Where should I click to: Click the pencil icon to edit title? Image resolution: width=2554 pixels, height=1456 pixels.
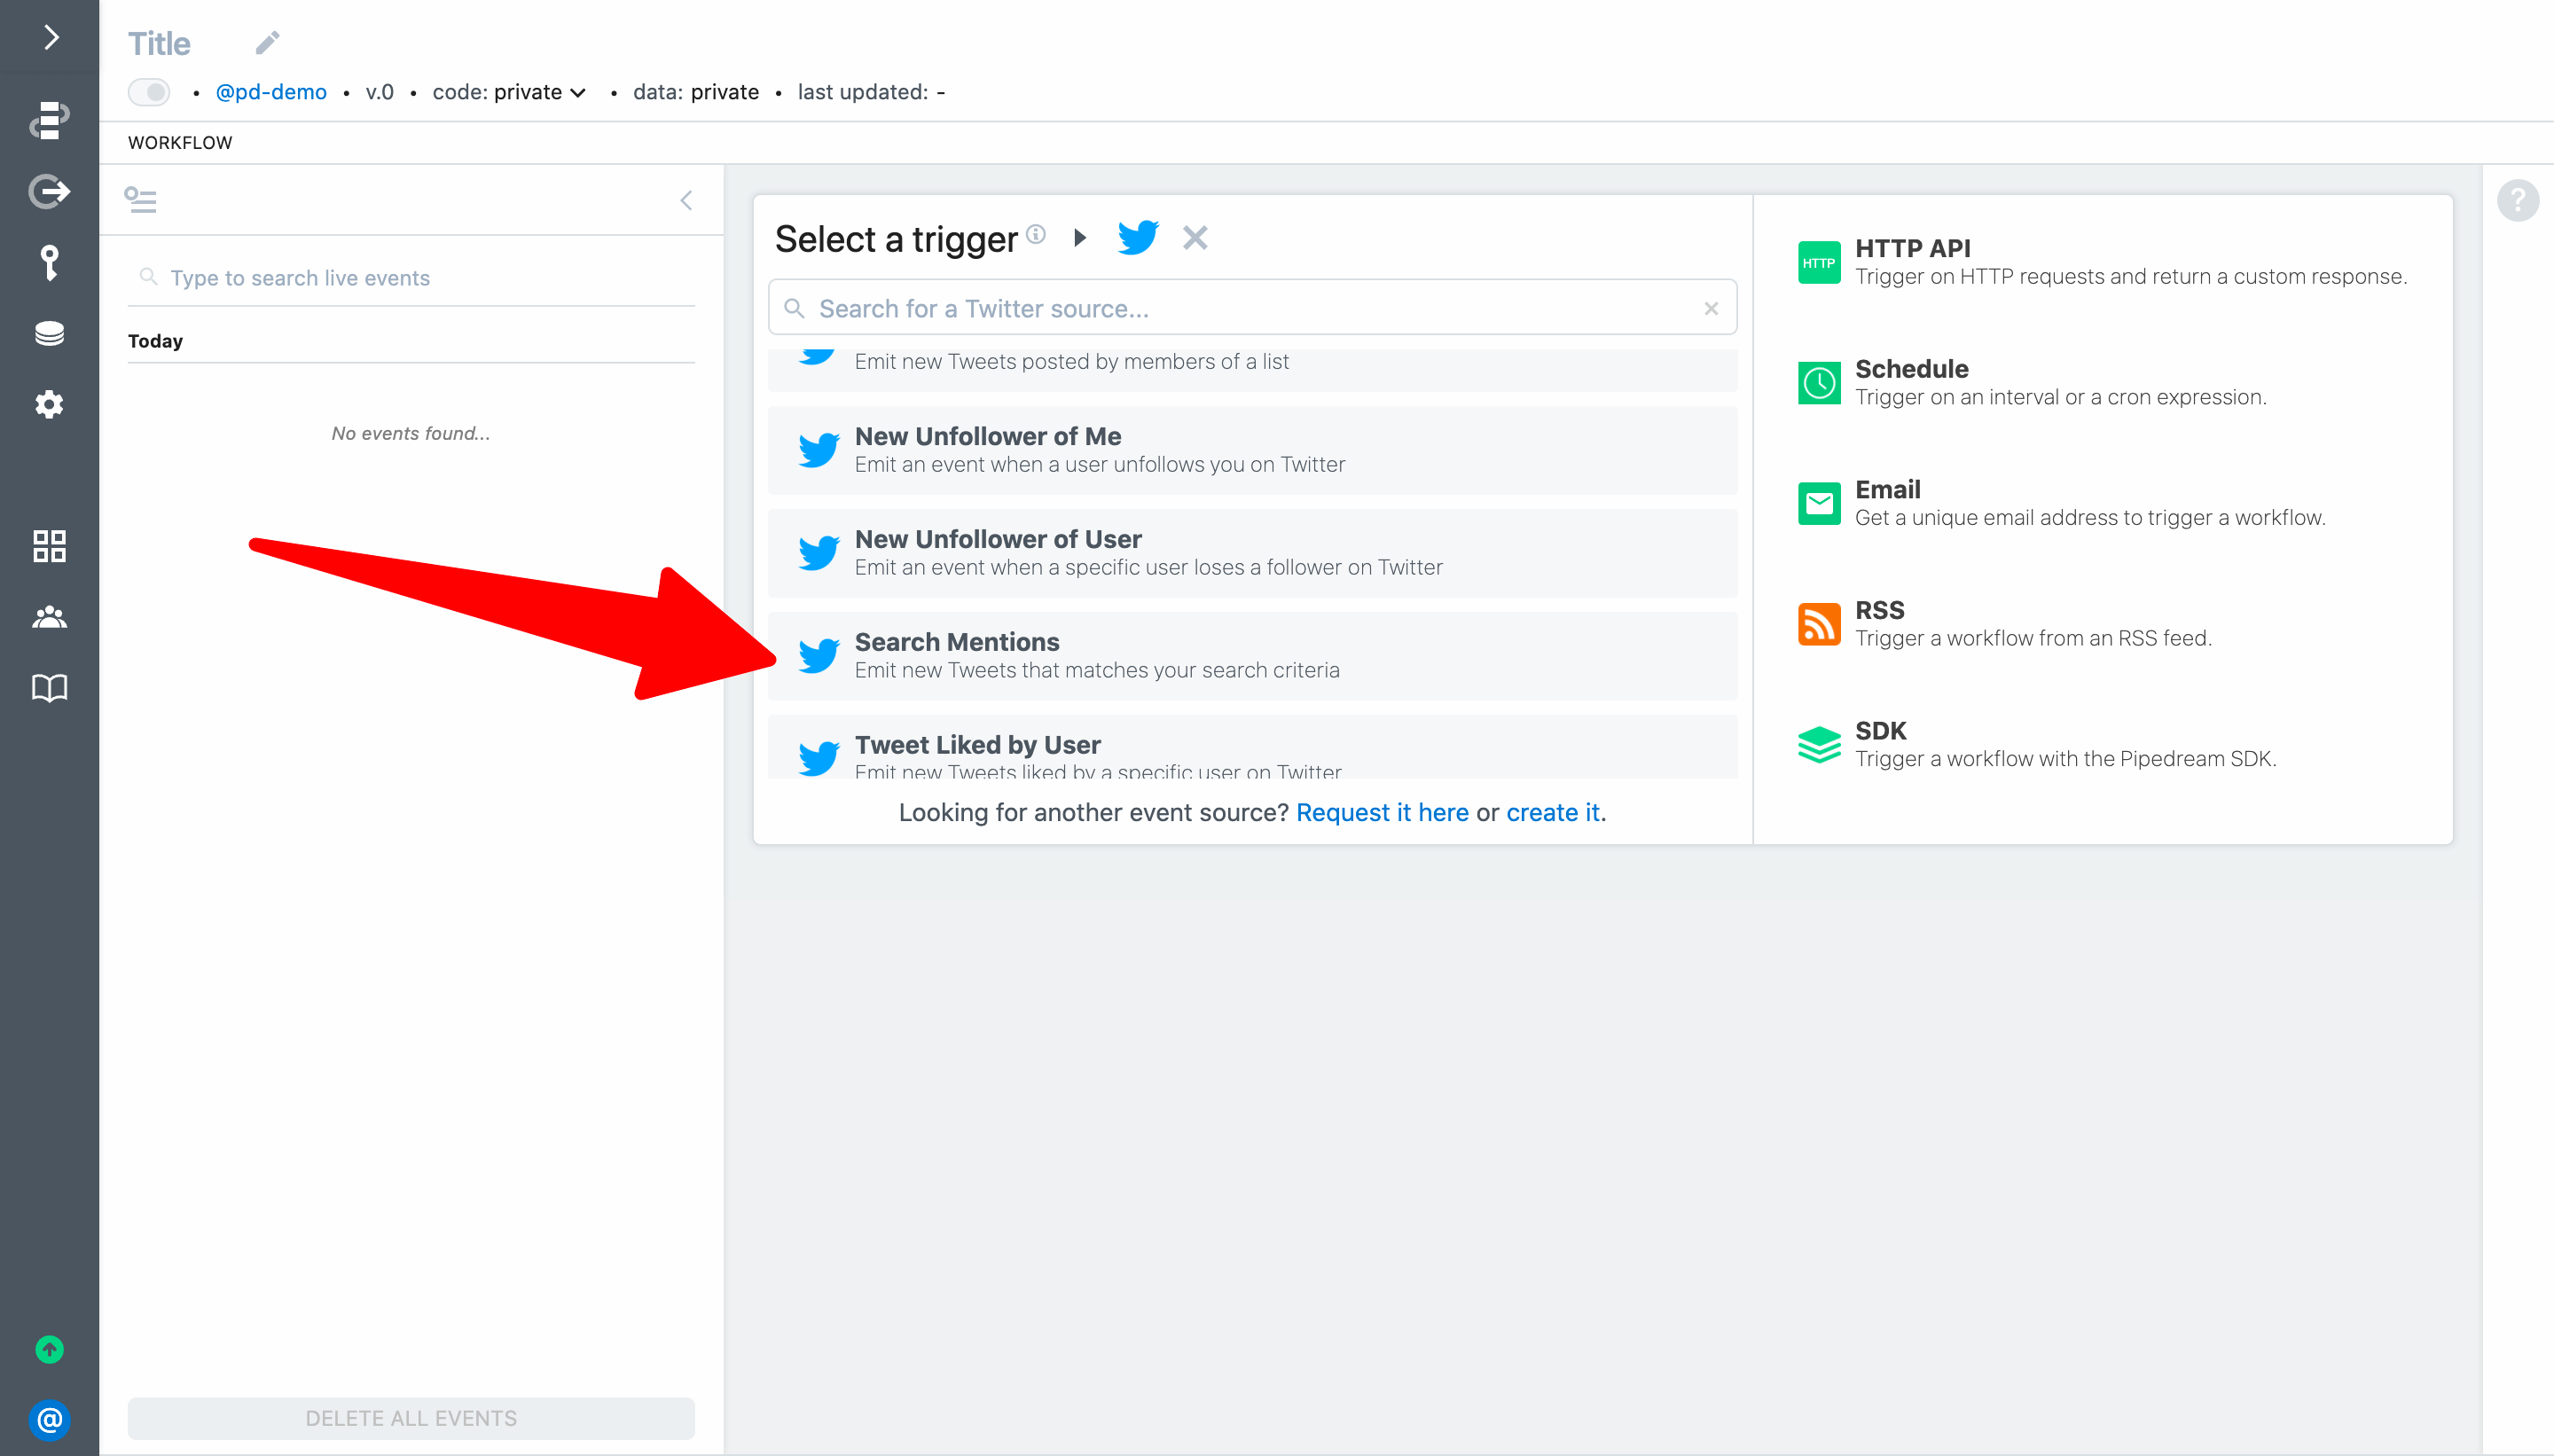pos(267,43)
